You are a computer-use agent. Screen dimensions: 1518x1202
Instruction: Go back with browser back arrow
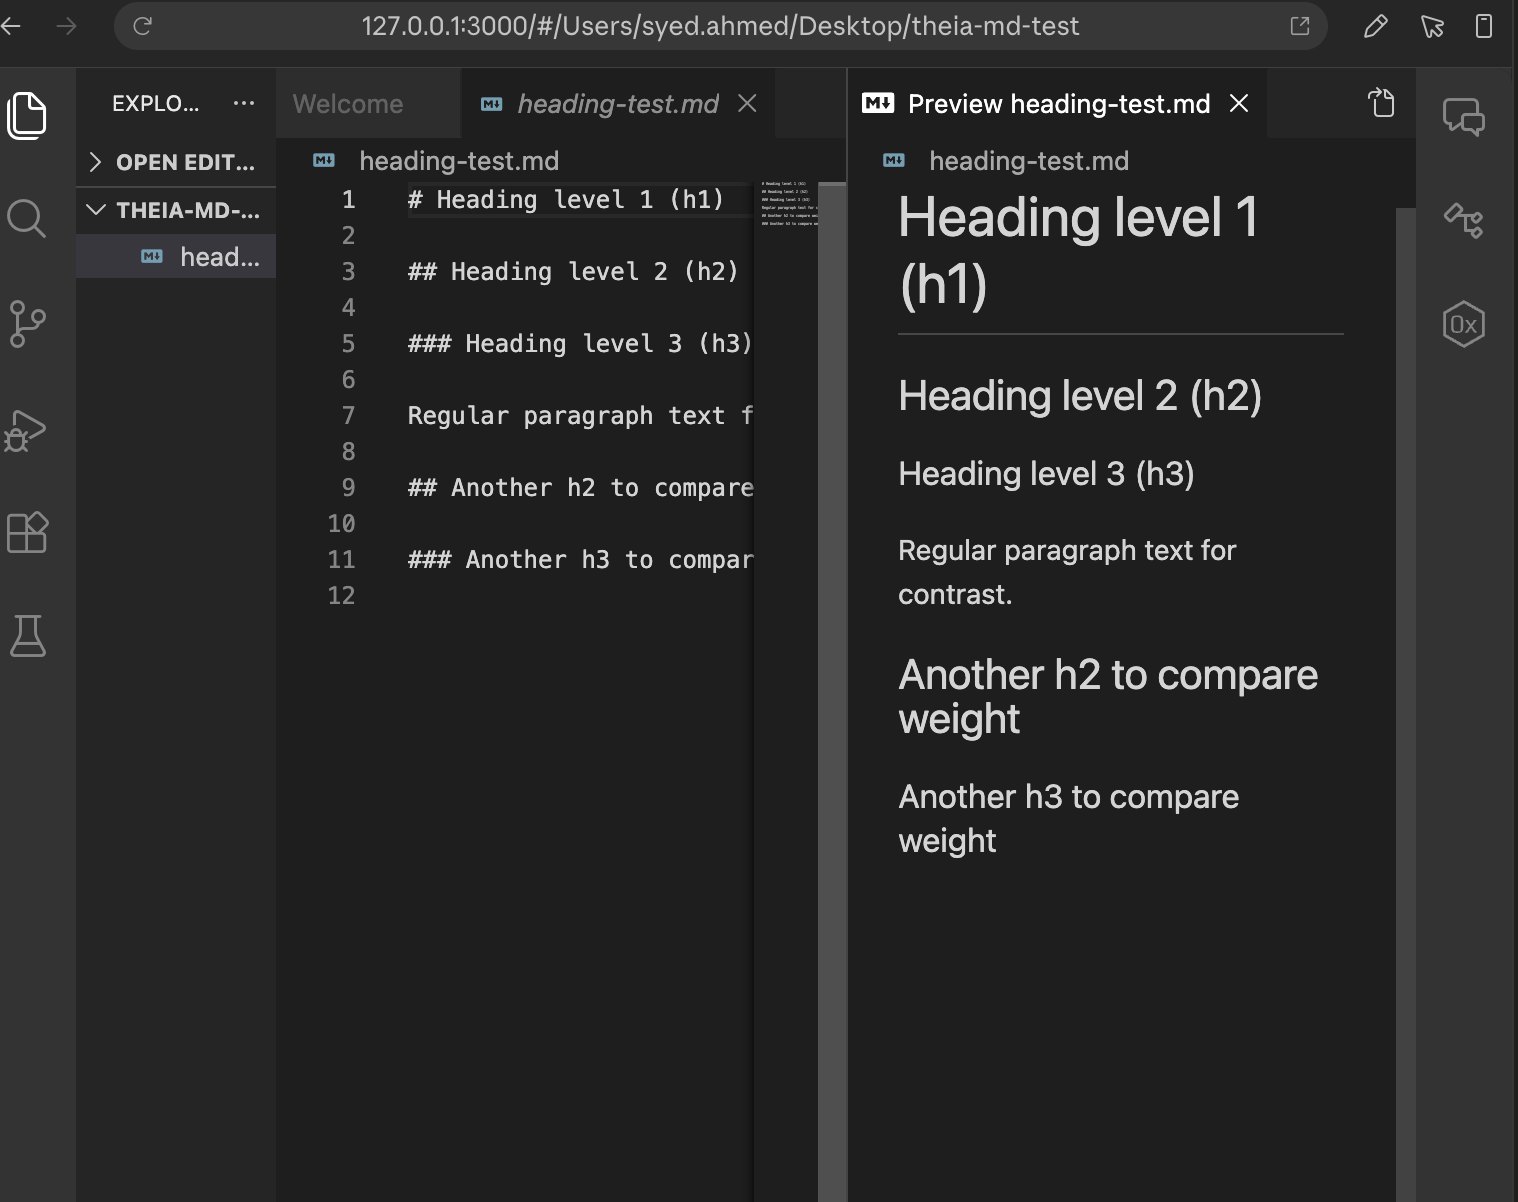[11, 26]
